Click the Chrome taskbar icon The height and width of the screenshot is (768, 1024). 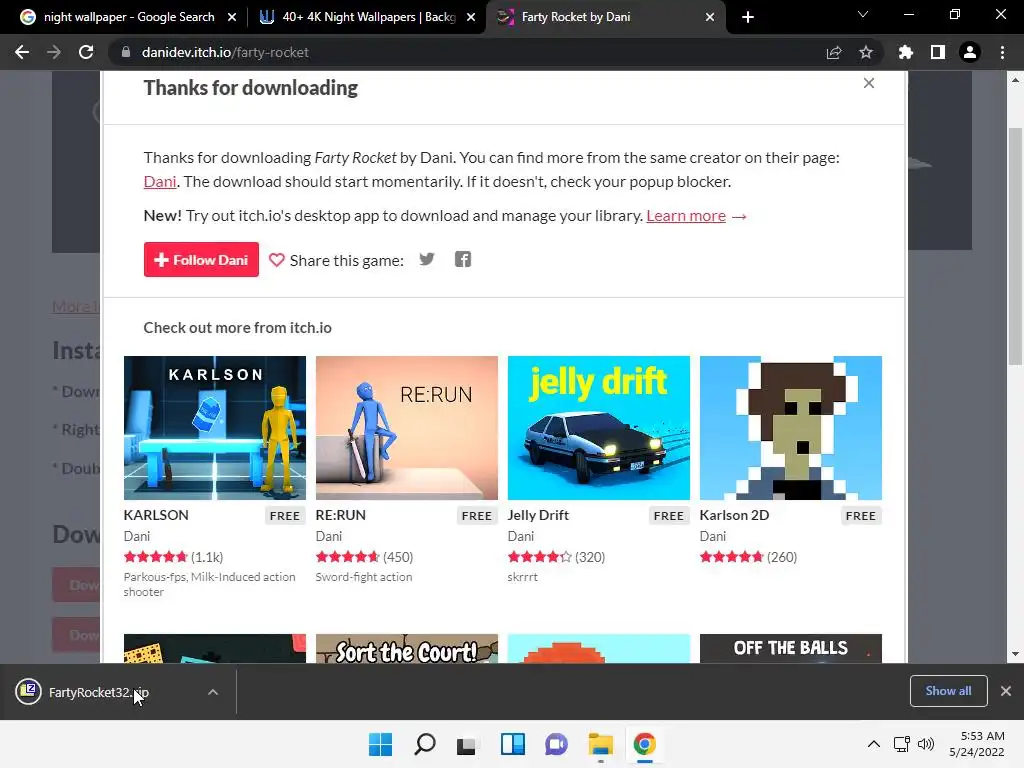(645, 744)
